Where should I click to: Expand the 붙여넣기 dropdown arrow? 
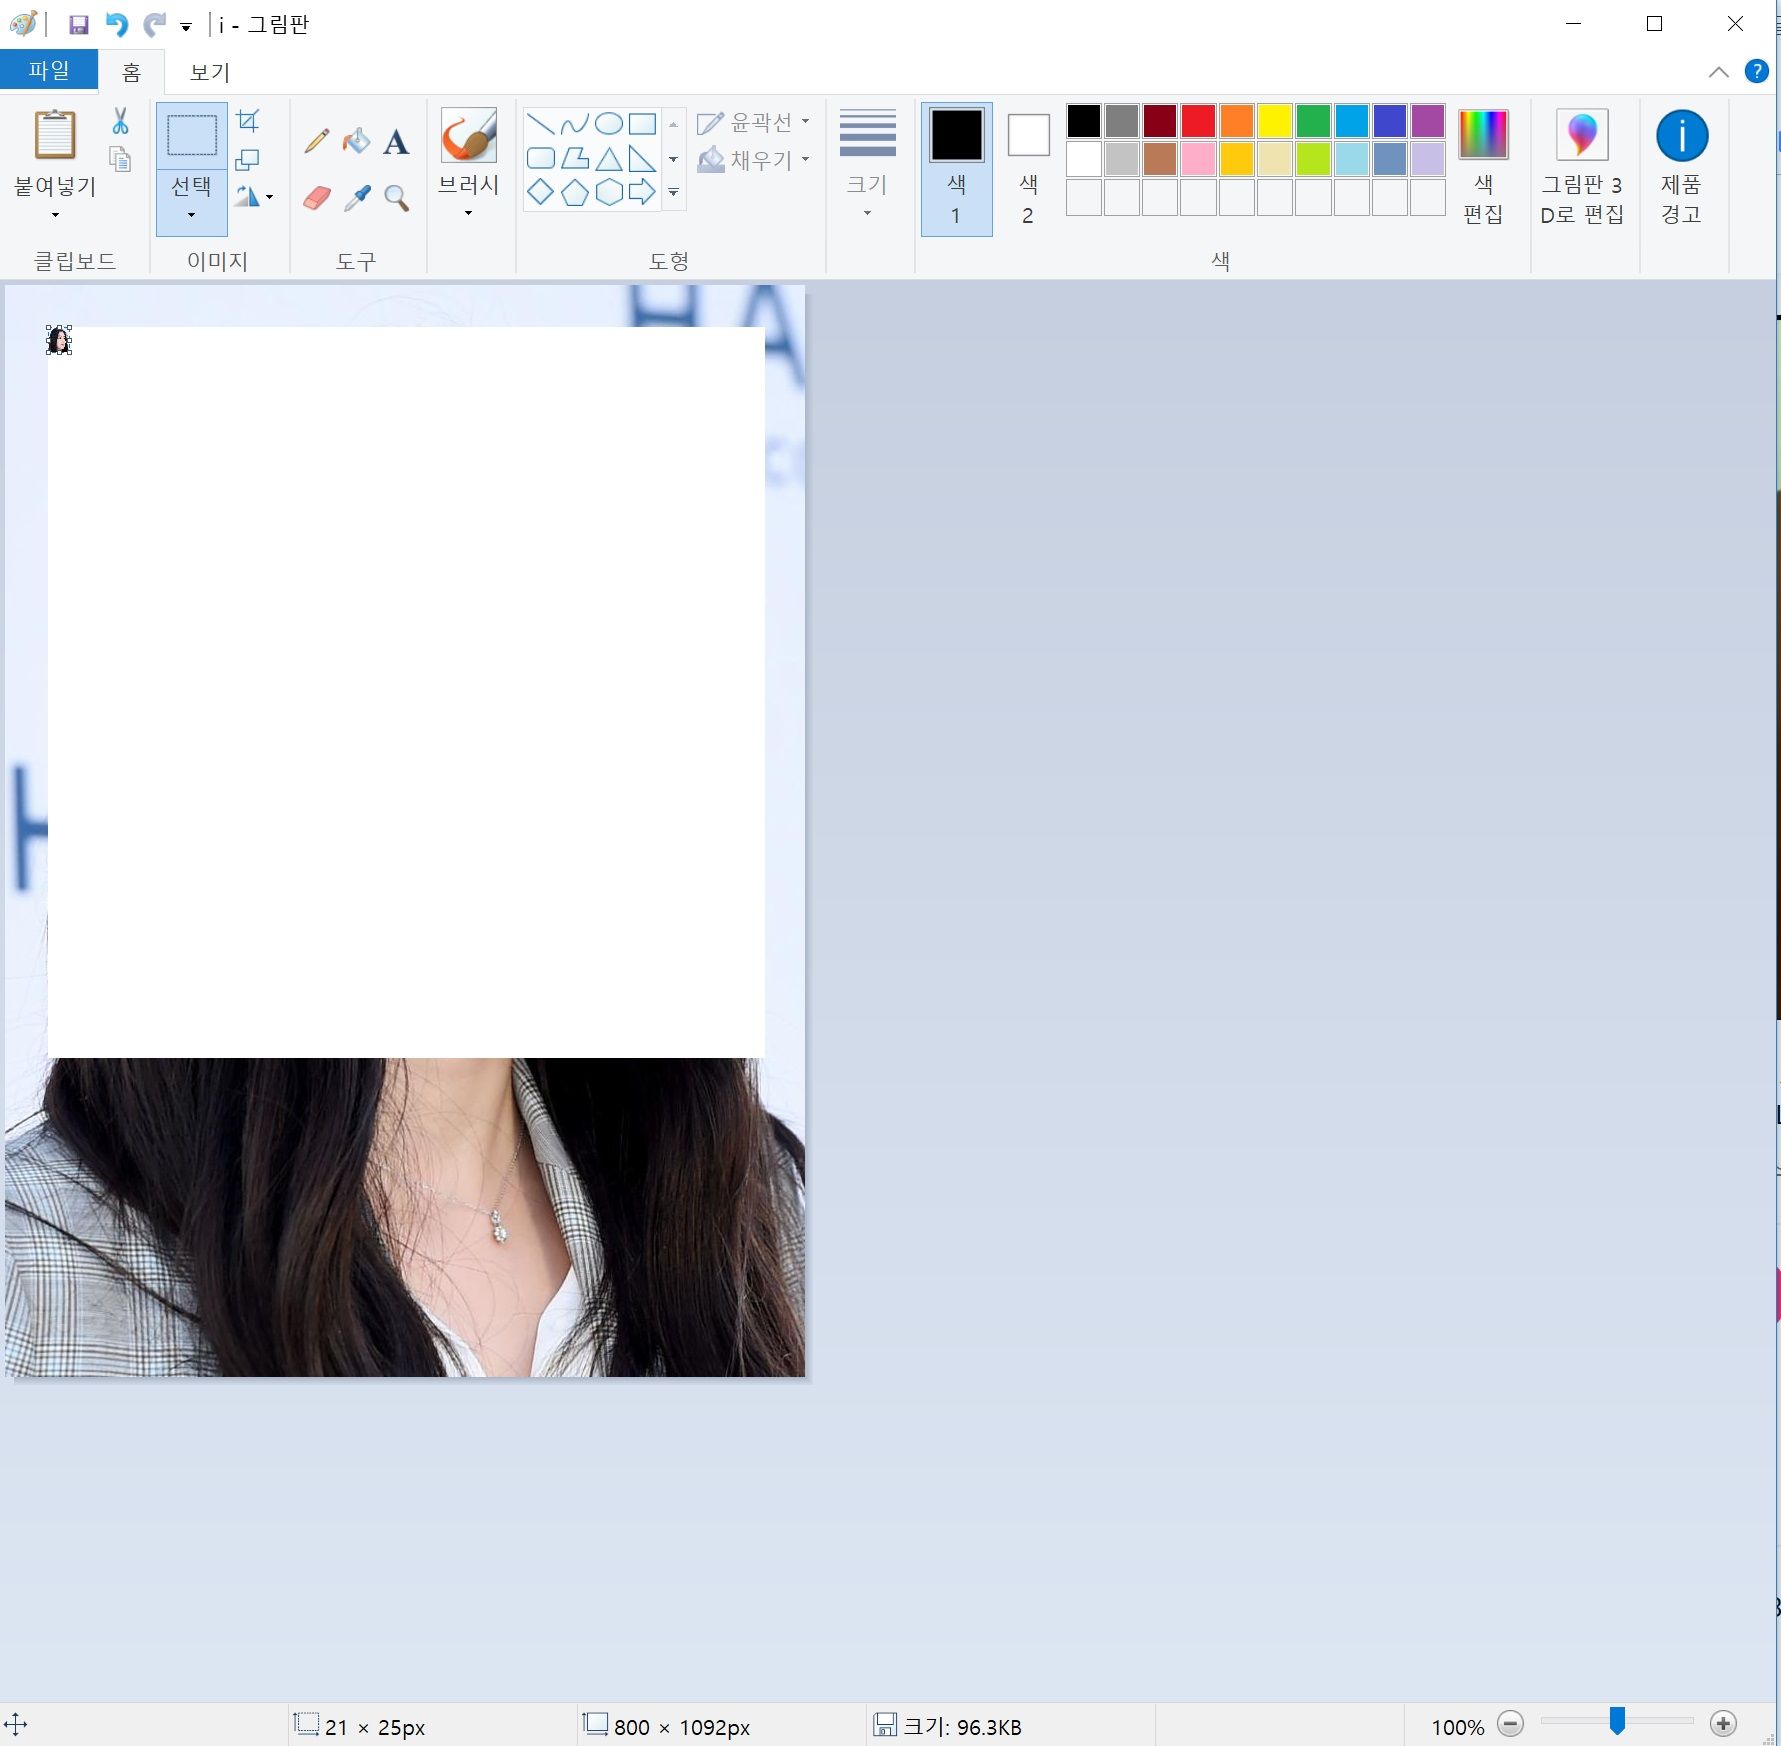pos(55,215)
